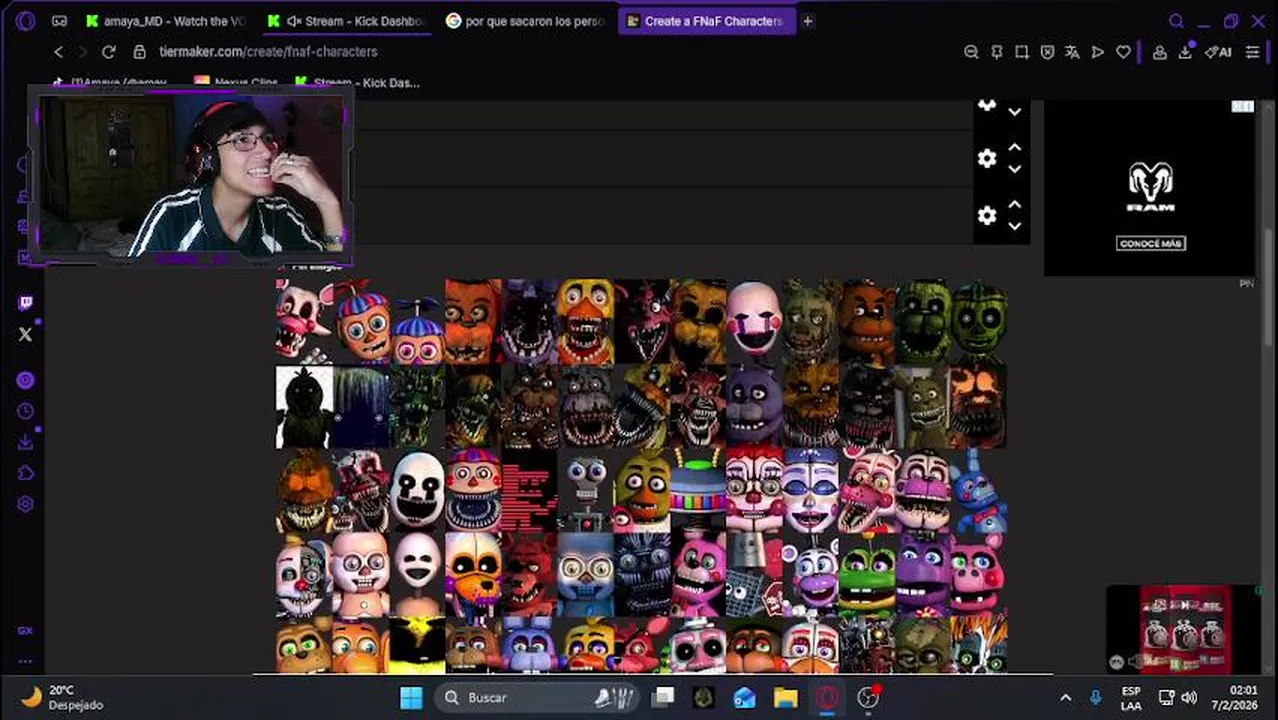This screenshot has width=1278, height=720.
Task: Open the Windows Start menu
Action: (411, 697)
